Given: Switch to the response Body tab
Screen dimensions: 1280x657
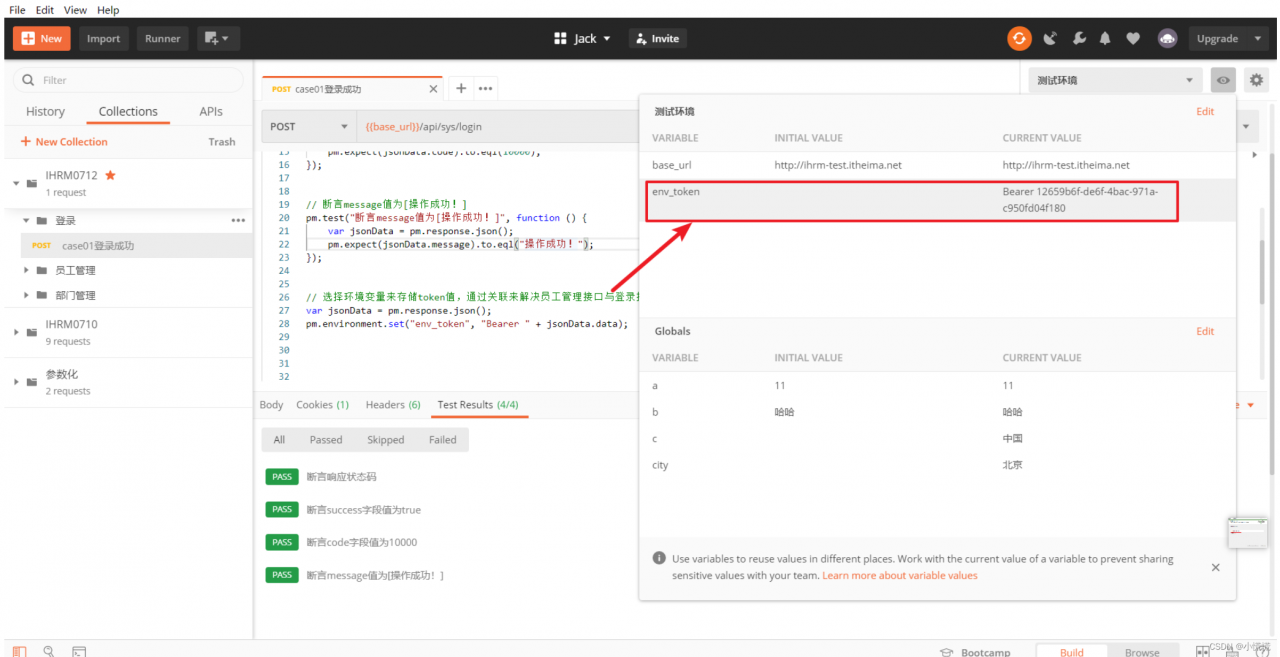Looking at the screenshot, I should coord(271,405).
